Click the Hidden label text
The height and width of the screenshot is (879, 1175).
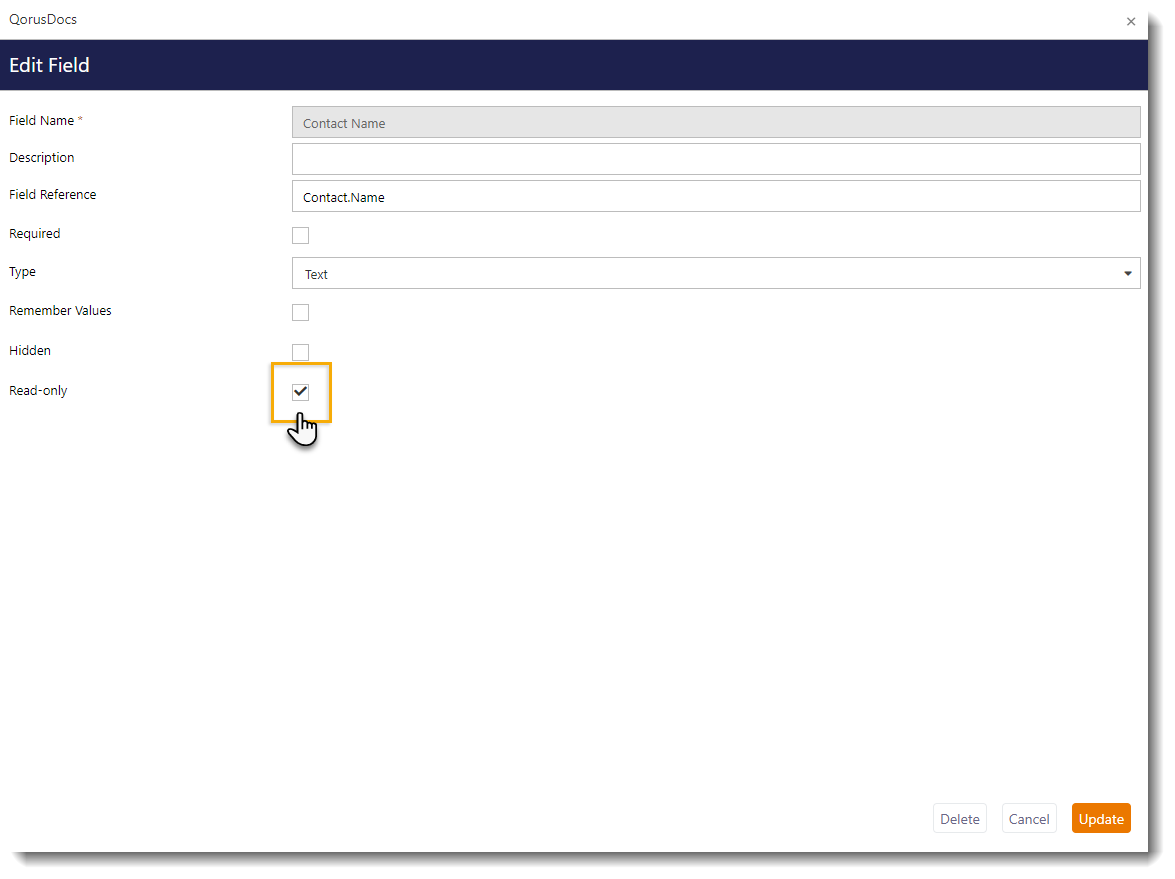coord(29,350)
